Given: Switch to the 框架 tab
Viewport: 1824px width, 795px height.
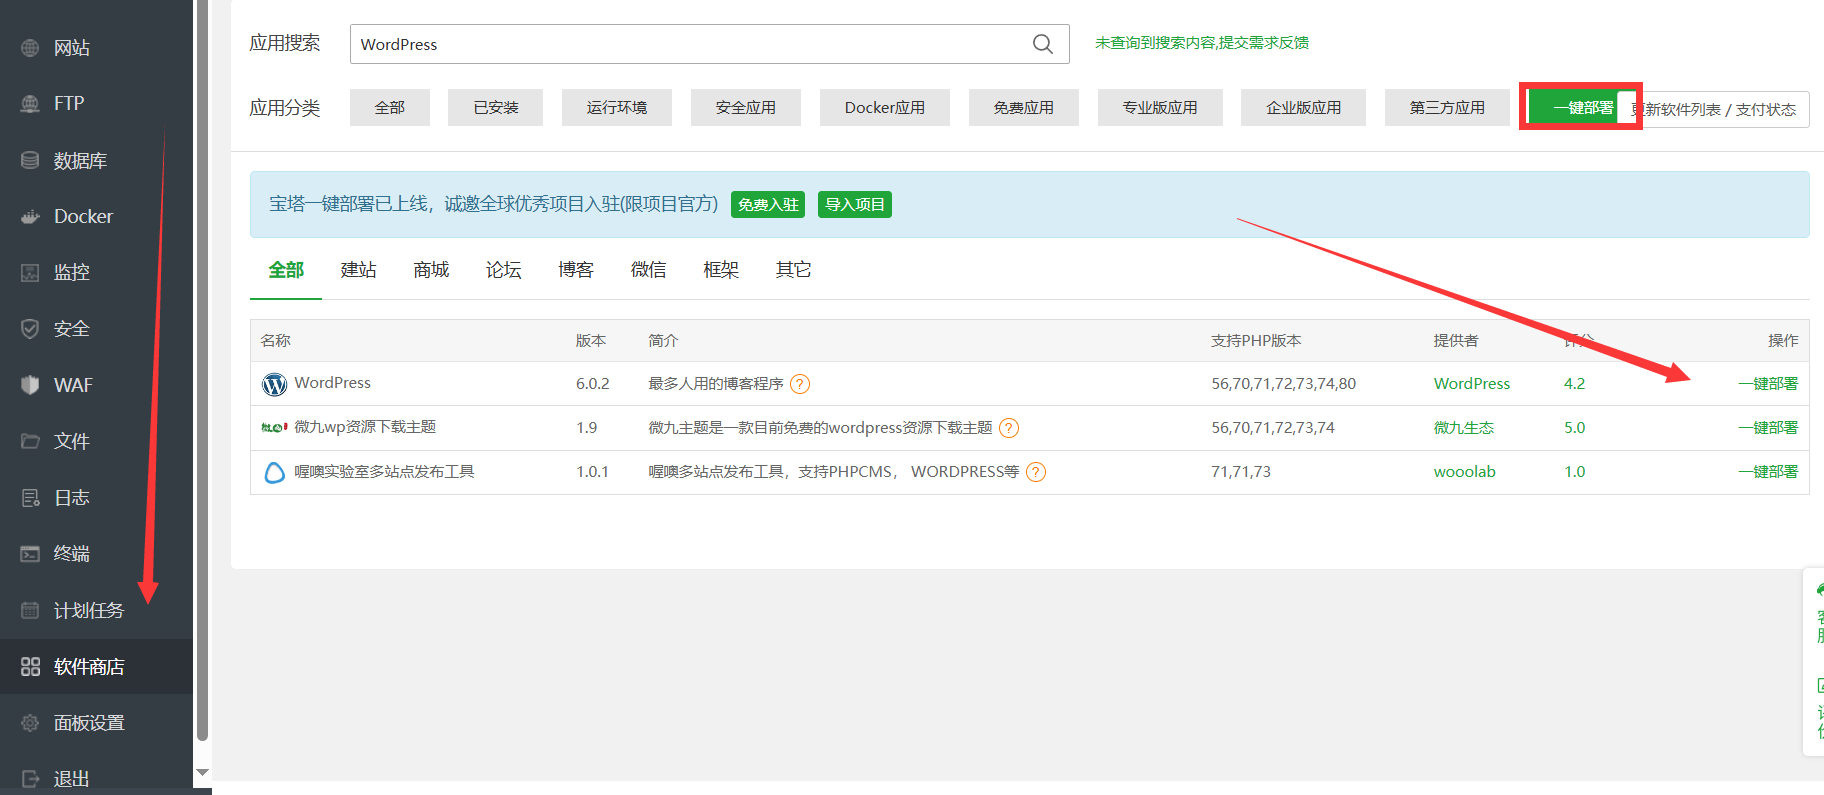Looking at the screenshot, I should pyautogui.click(x=721, y=270).
